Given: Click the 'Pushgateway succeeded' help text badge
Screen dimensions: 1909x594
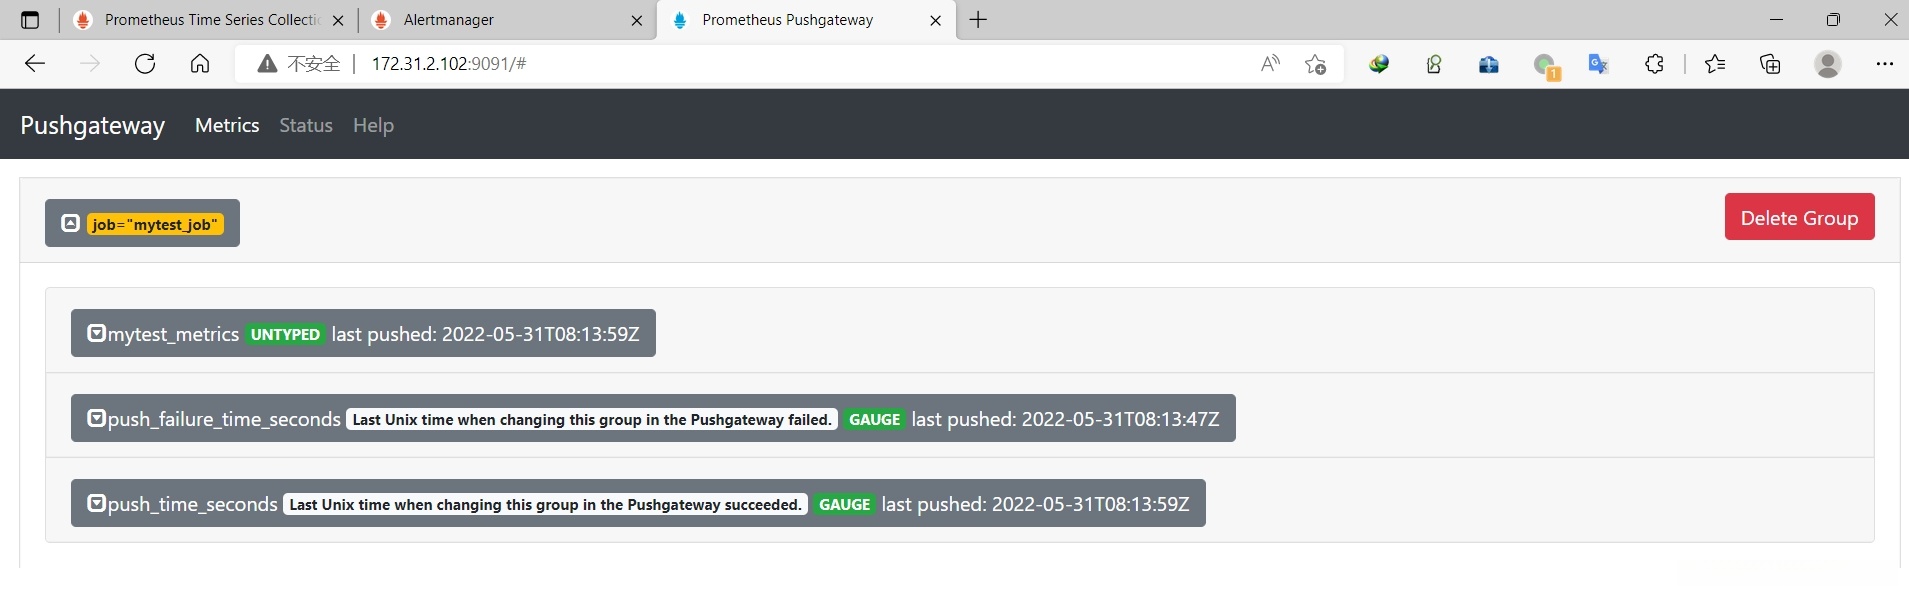Looking at the screenshot, I should 545,504.
